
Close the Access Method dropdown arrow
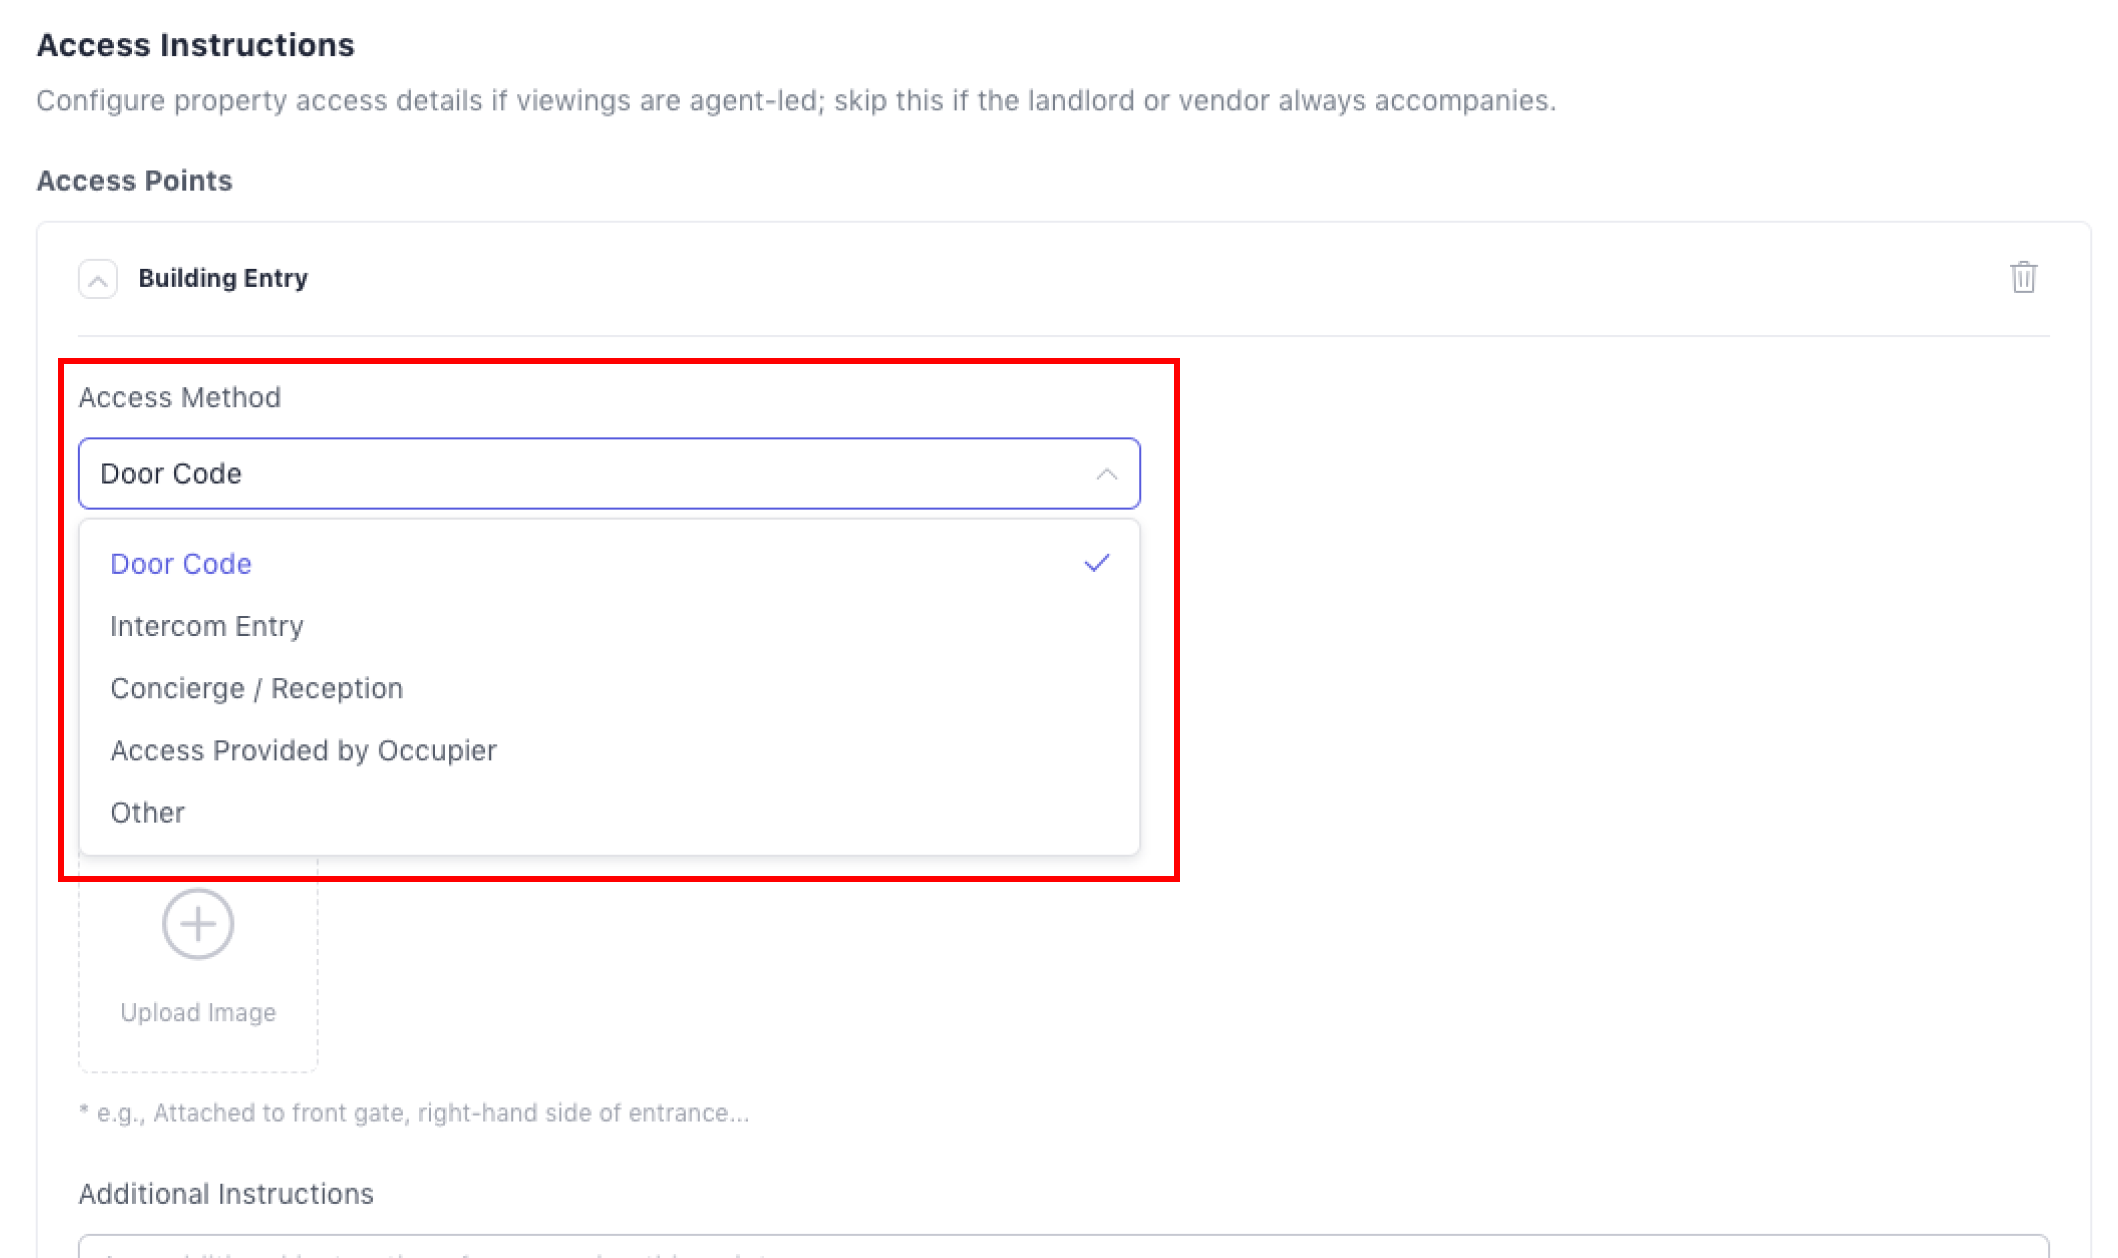pos(1106,474)
